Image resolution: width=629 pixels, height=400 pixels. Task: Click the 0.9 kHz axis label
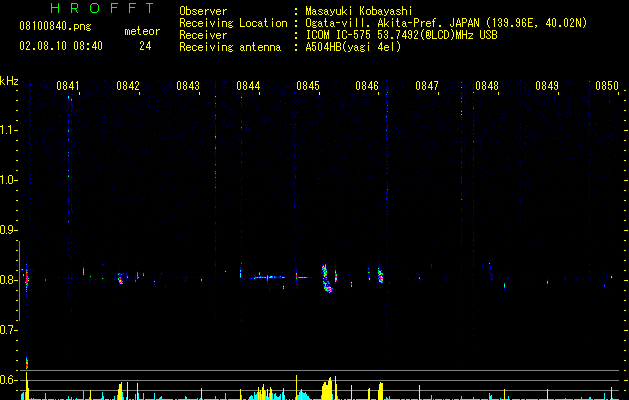[8, 230]
